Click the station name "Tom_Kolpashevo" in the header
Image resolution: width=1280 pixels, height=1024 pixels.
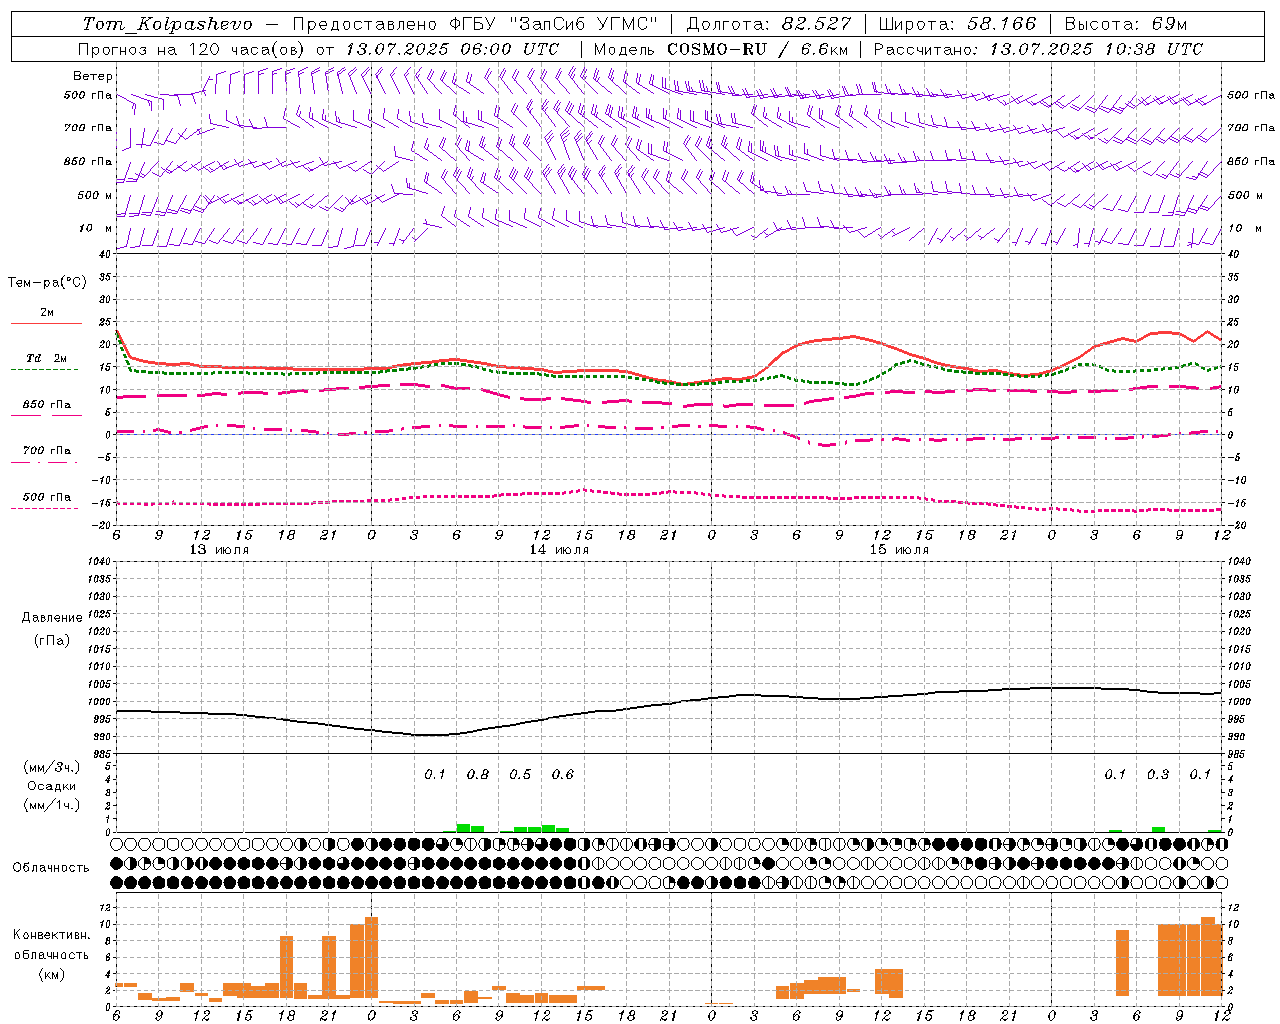click(168, 24)
